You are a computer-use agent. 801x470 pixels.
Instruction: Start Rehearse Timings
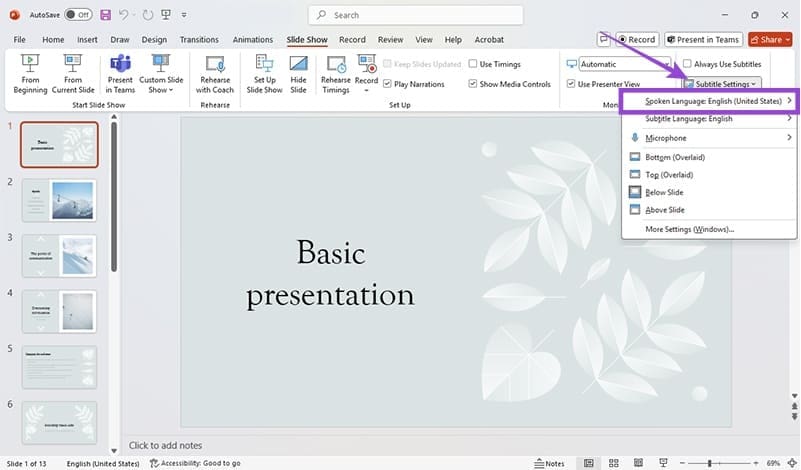point(336,75)
